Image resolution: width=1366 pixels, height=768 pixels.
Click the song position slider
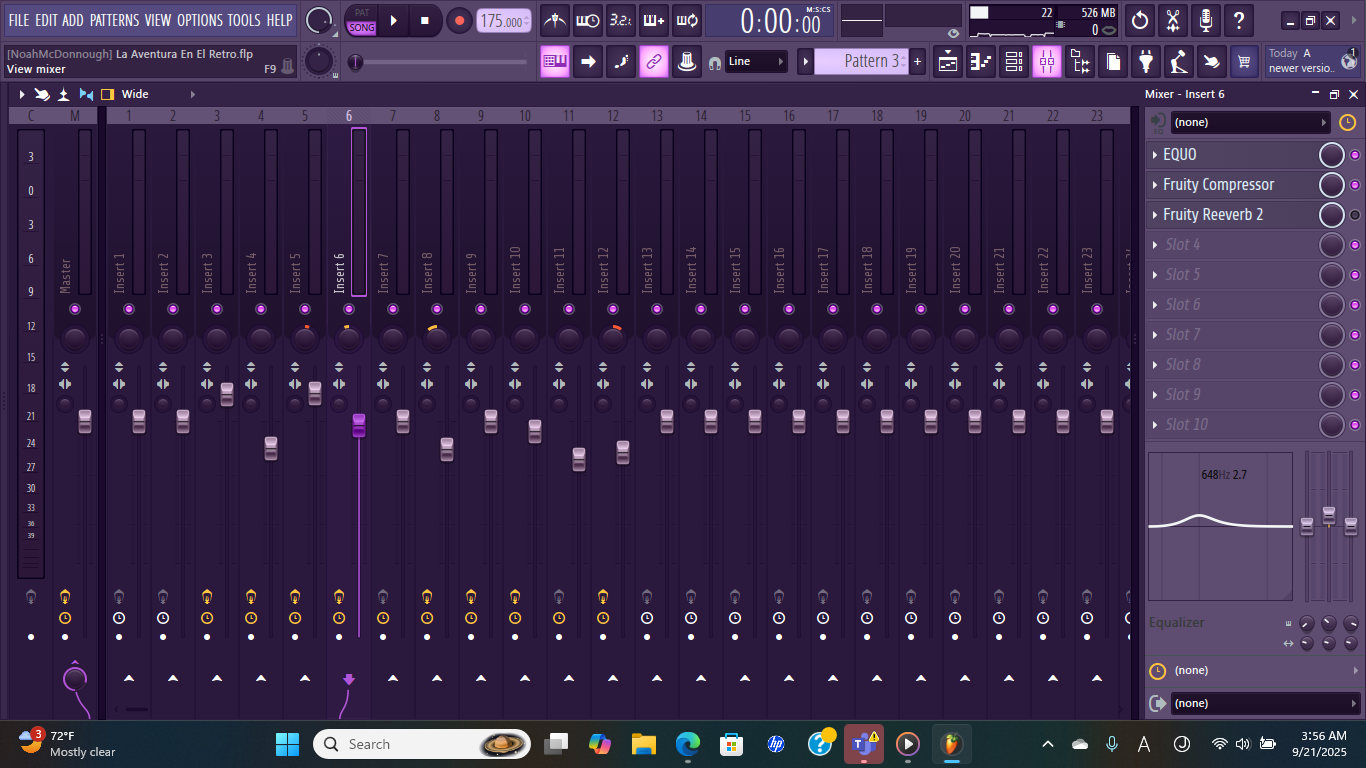[x=438, y=62]
